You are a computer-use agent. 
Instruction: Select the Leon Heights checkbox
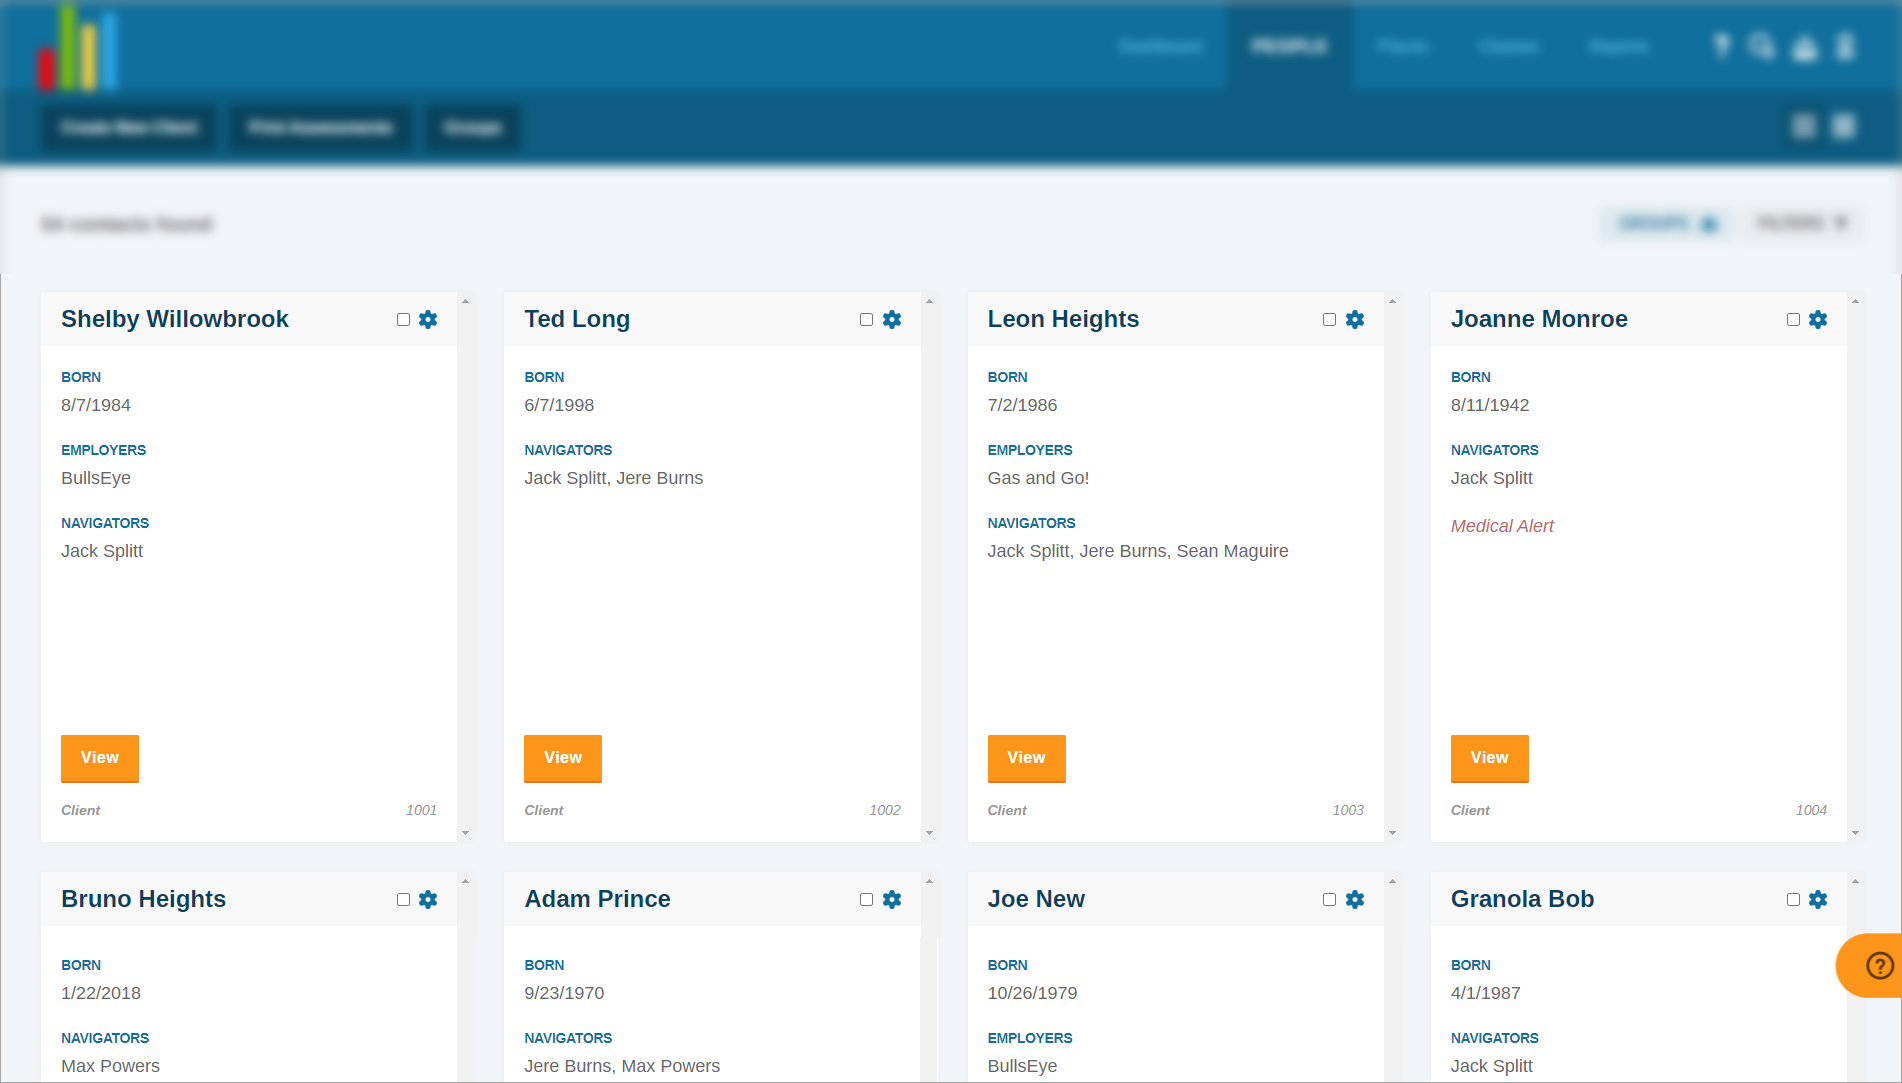[1329, 320]
